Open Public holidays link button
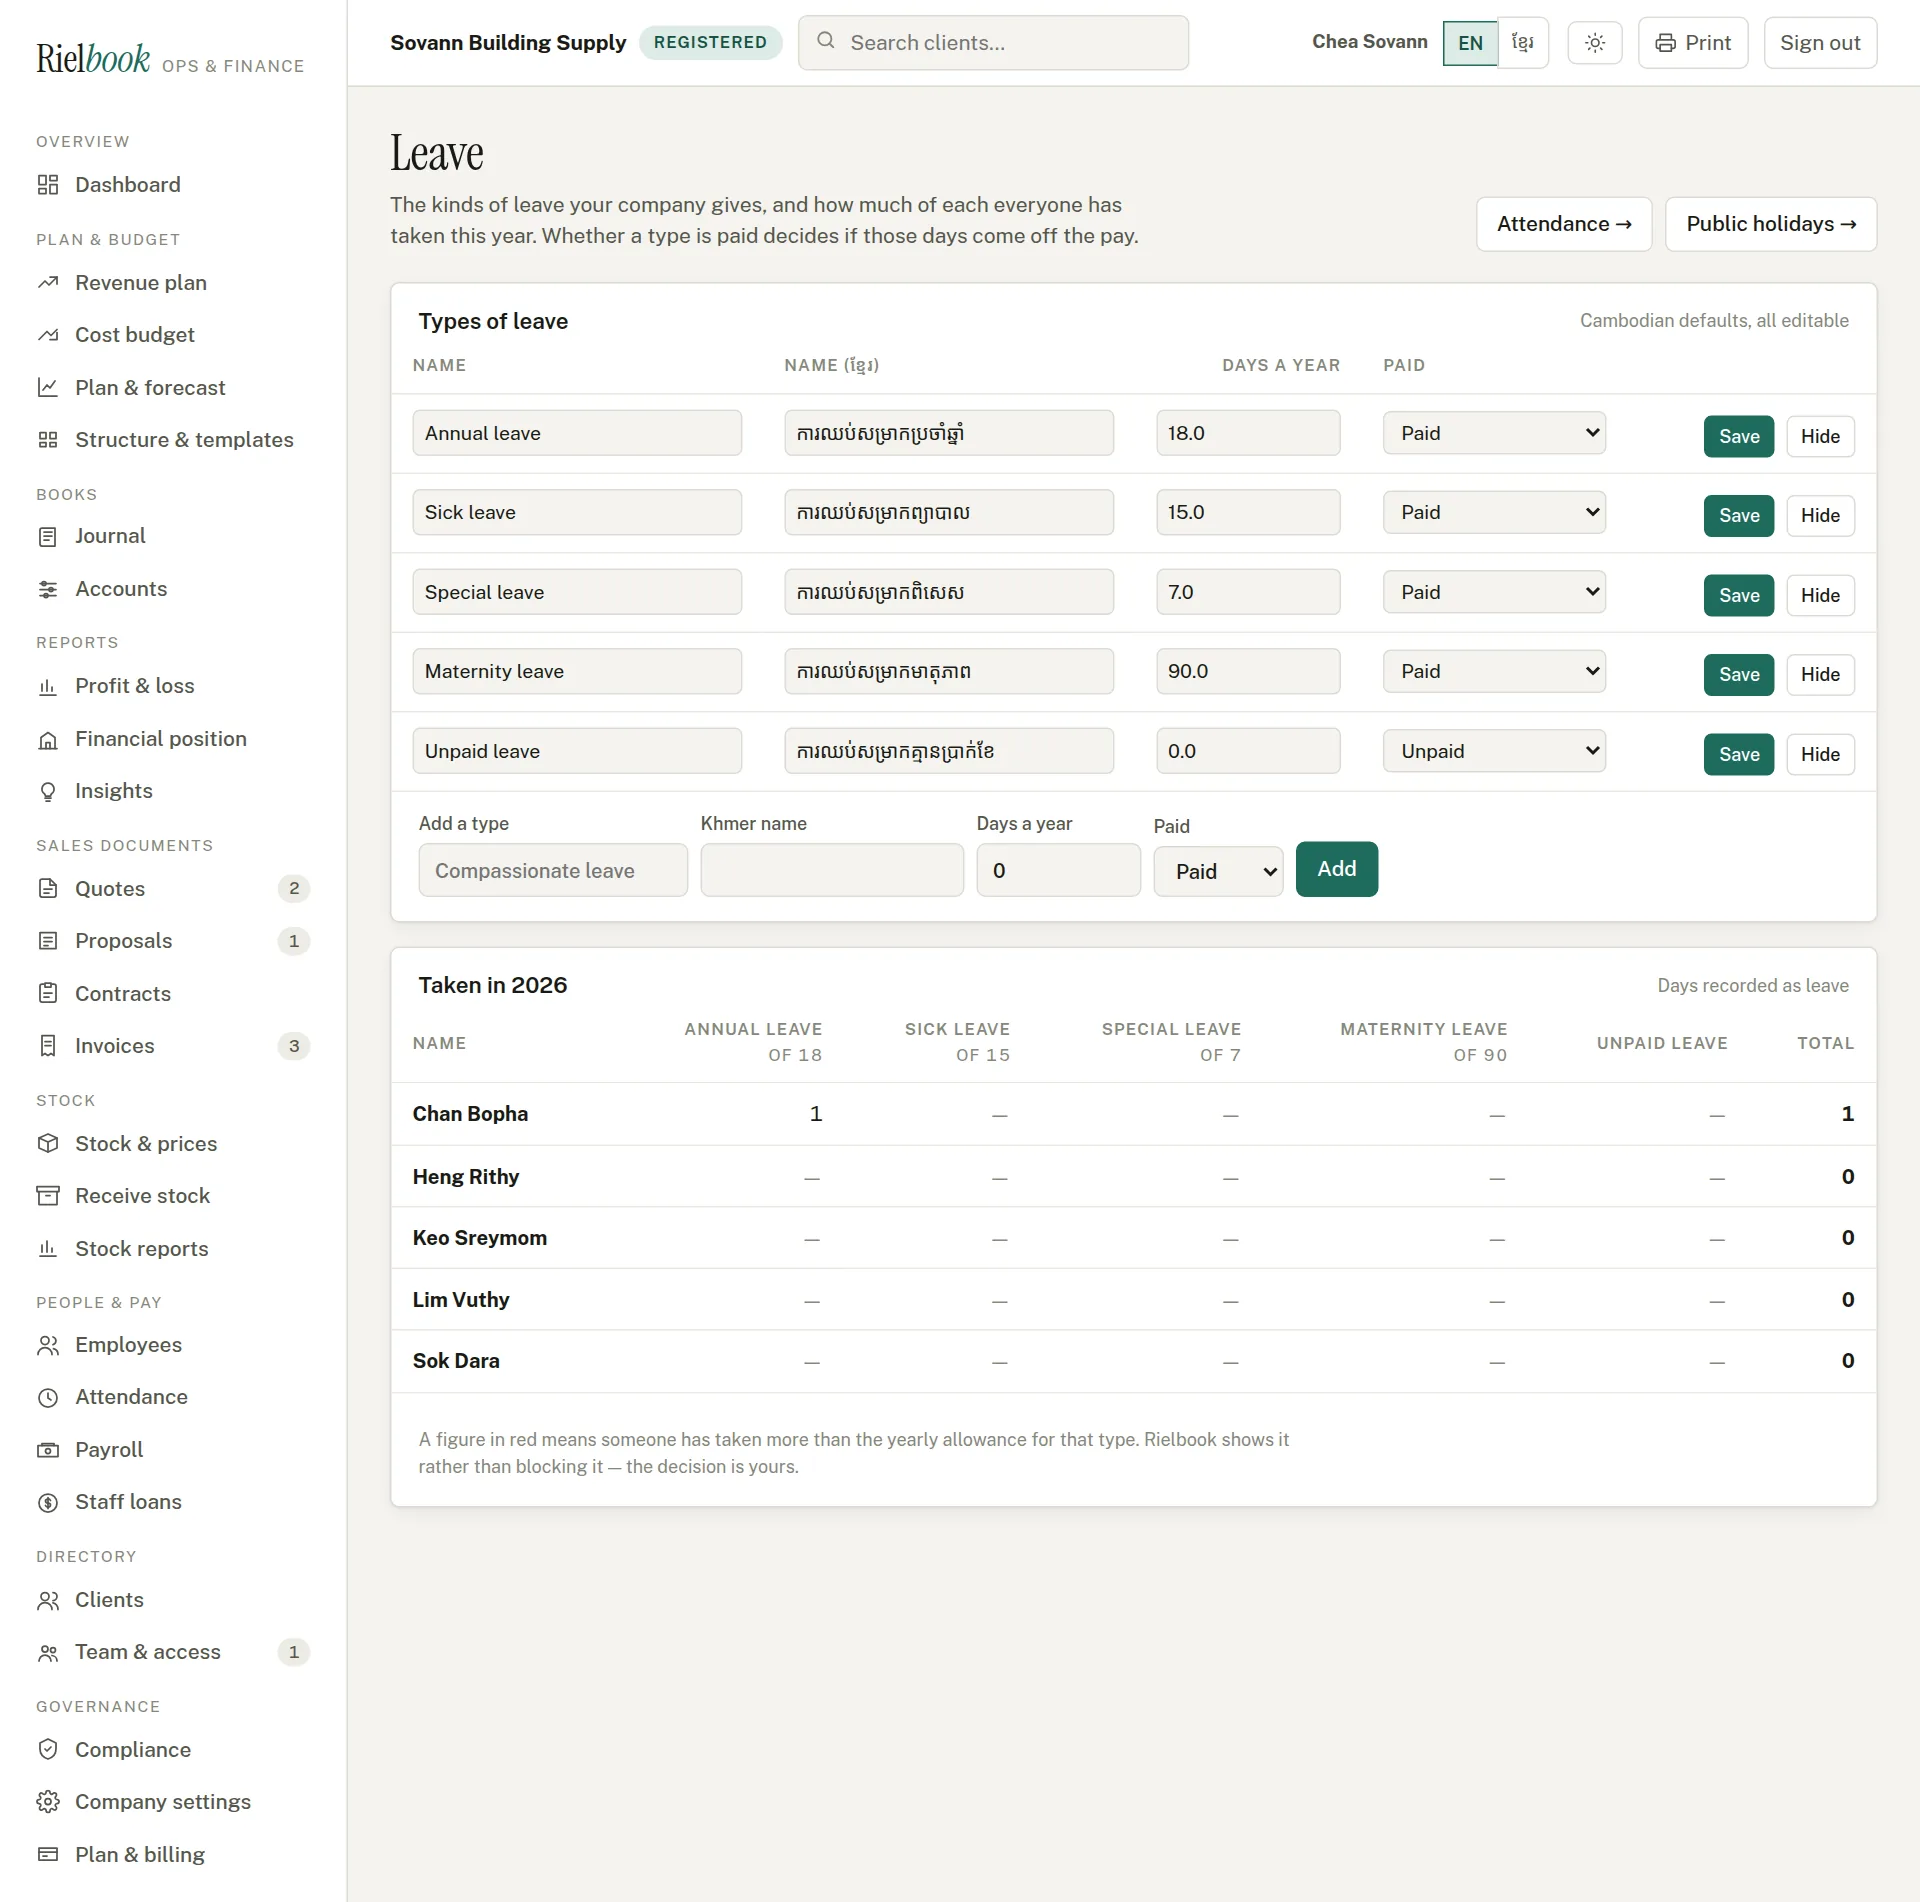This screenshot has height=1902, width=1920. [1771, 224]
